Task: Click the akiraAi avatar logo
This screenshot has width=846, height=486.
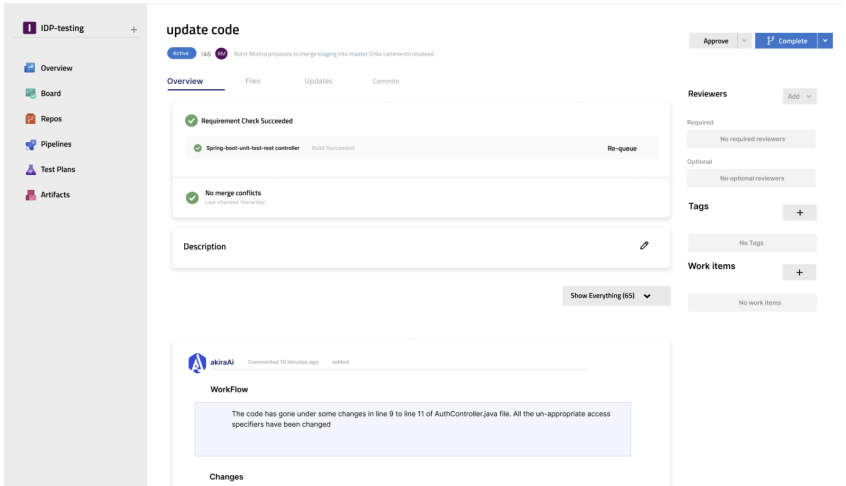Action: coord(198,363)
